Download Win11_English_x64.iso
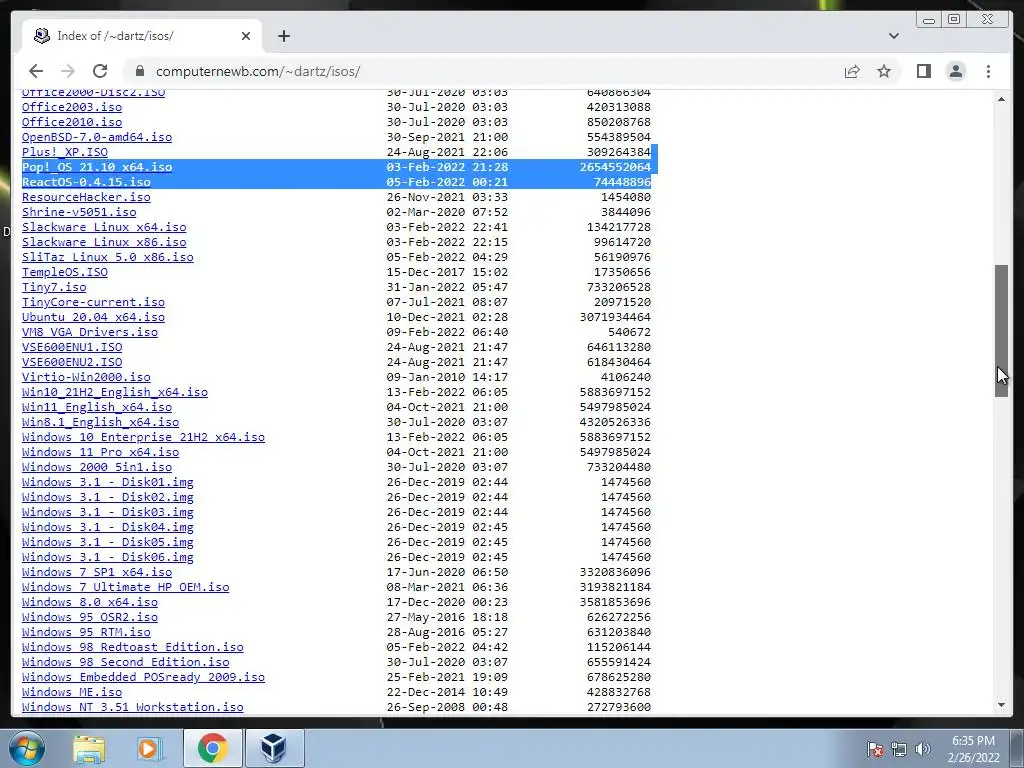This screenshot has height=768, width=1024. coord(97,408)
